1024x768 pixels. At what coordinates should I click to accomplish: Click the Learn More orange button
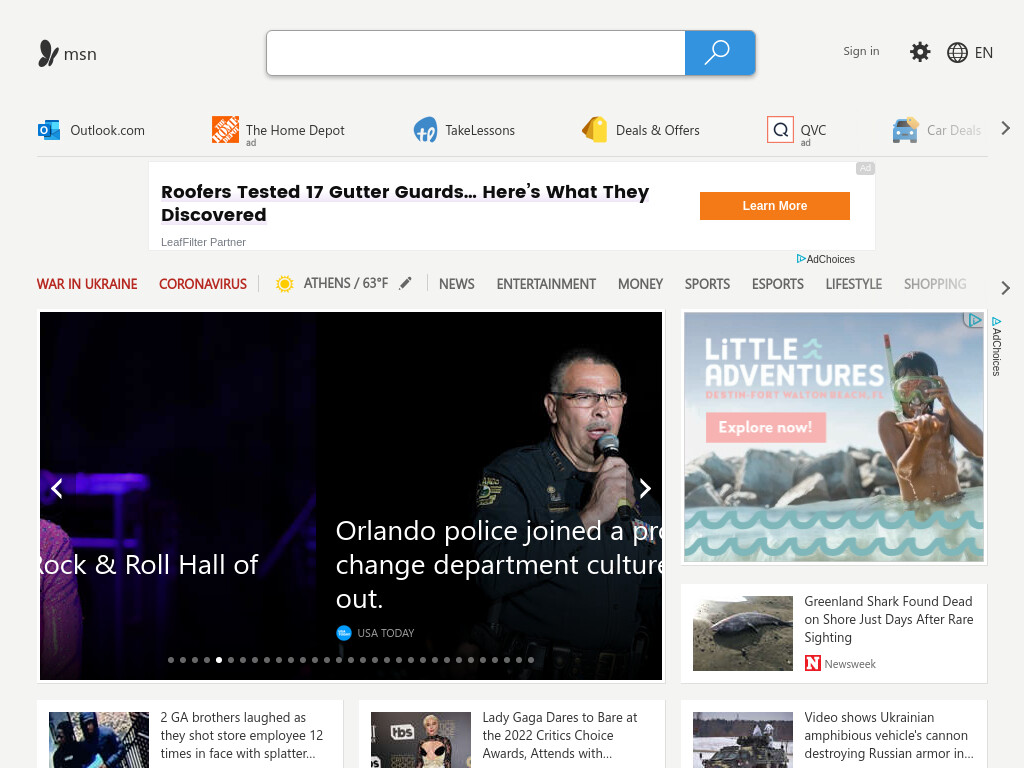[x=775, y=206]
